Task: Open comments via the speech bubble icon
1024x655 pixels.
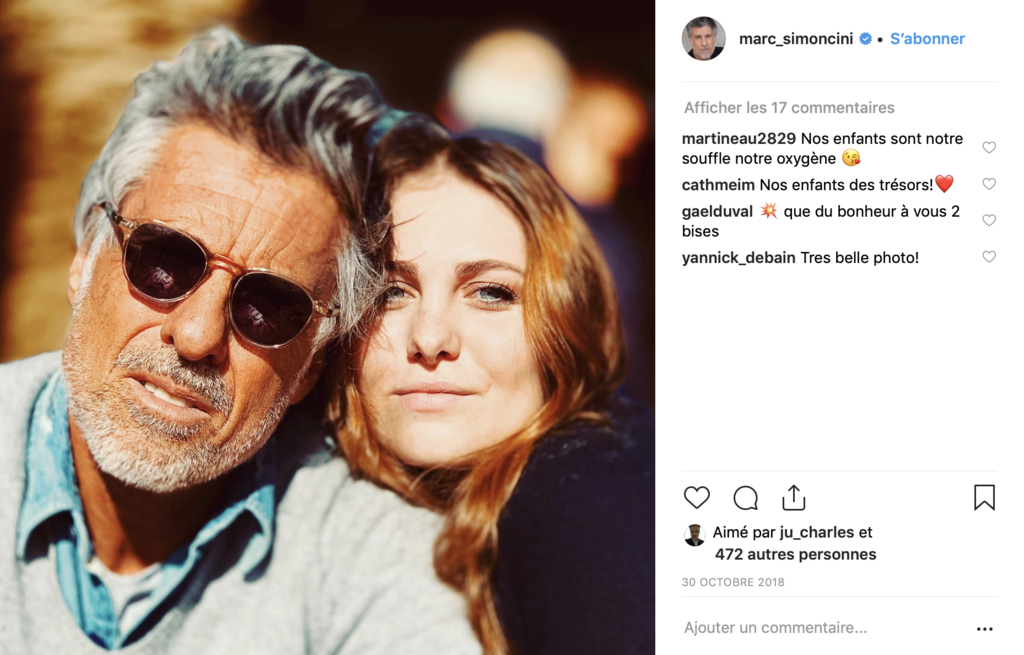Action: (745, 497)
